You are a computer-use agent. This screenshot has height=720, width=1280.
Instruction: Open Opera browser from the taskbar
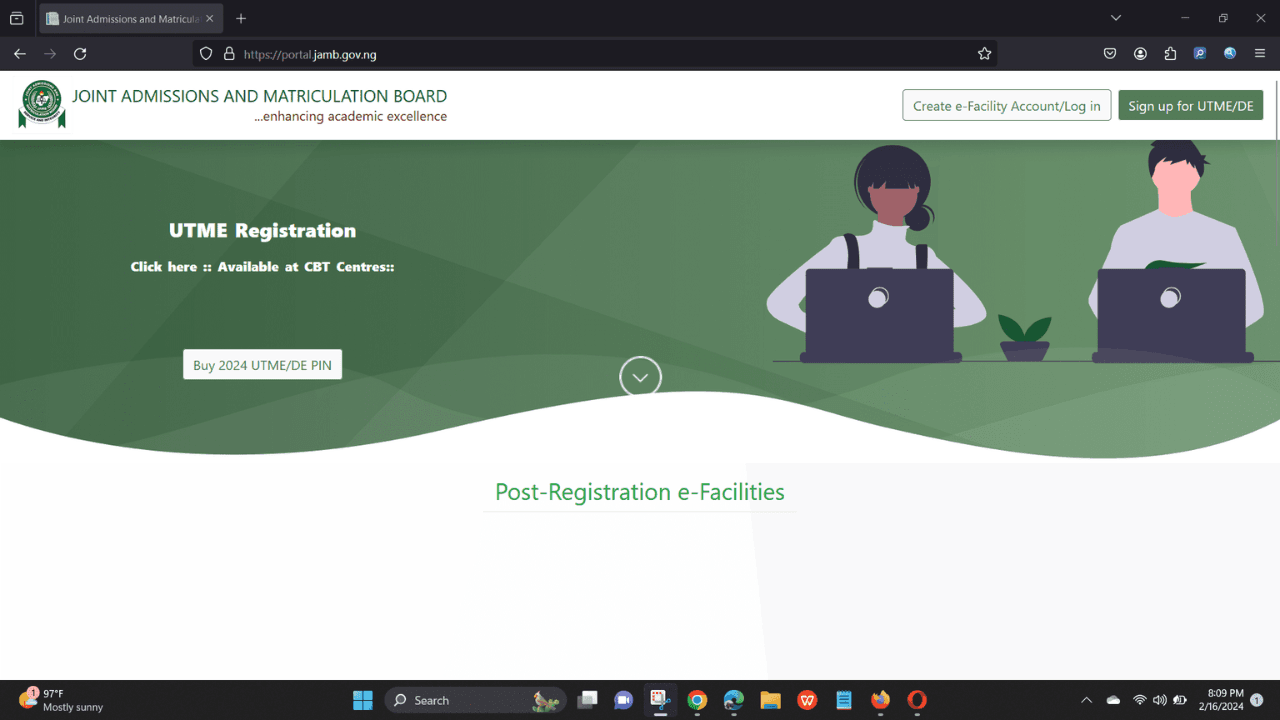tap(917, 700)
